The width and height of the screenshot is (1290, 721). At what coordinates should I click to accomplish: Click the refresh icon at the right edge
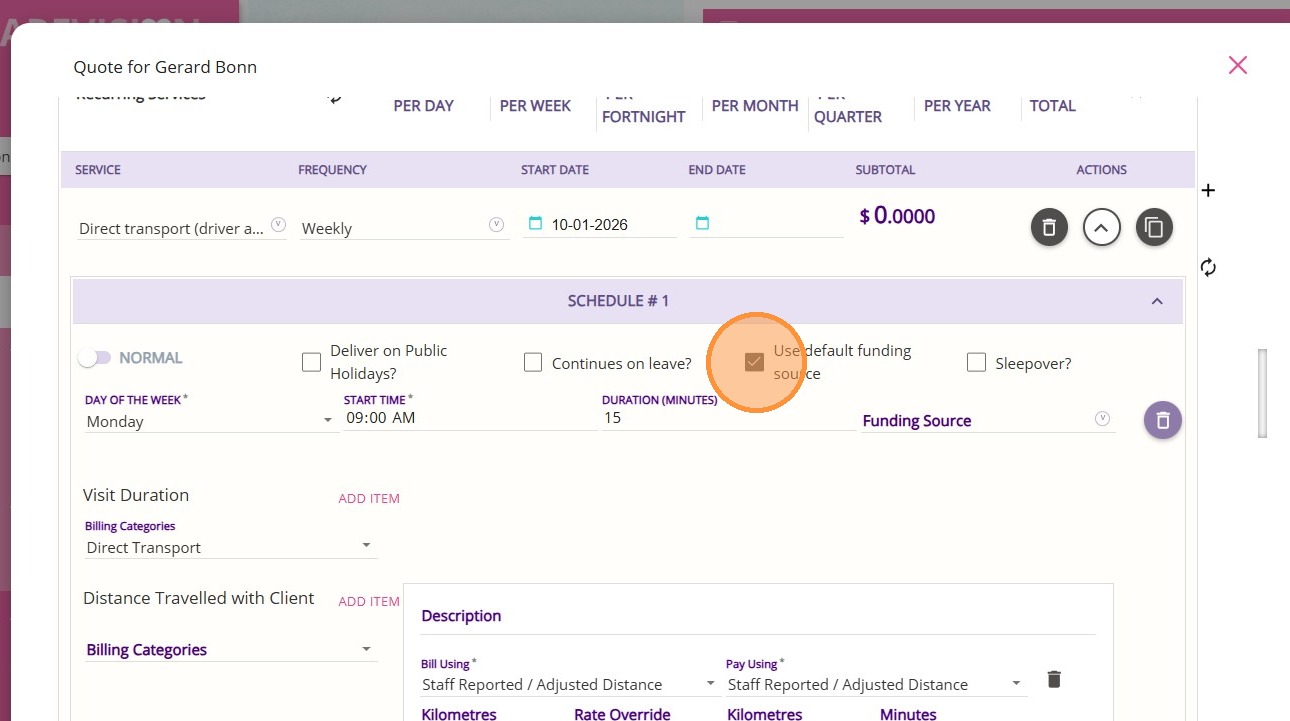pyautogui.click(x=1208, y=267)
